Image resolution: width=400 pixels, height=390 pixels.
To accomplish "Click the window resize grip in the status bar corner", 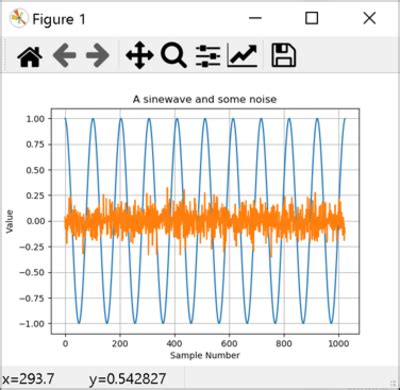I will 394,384.
